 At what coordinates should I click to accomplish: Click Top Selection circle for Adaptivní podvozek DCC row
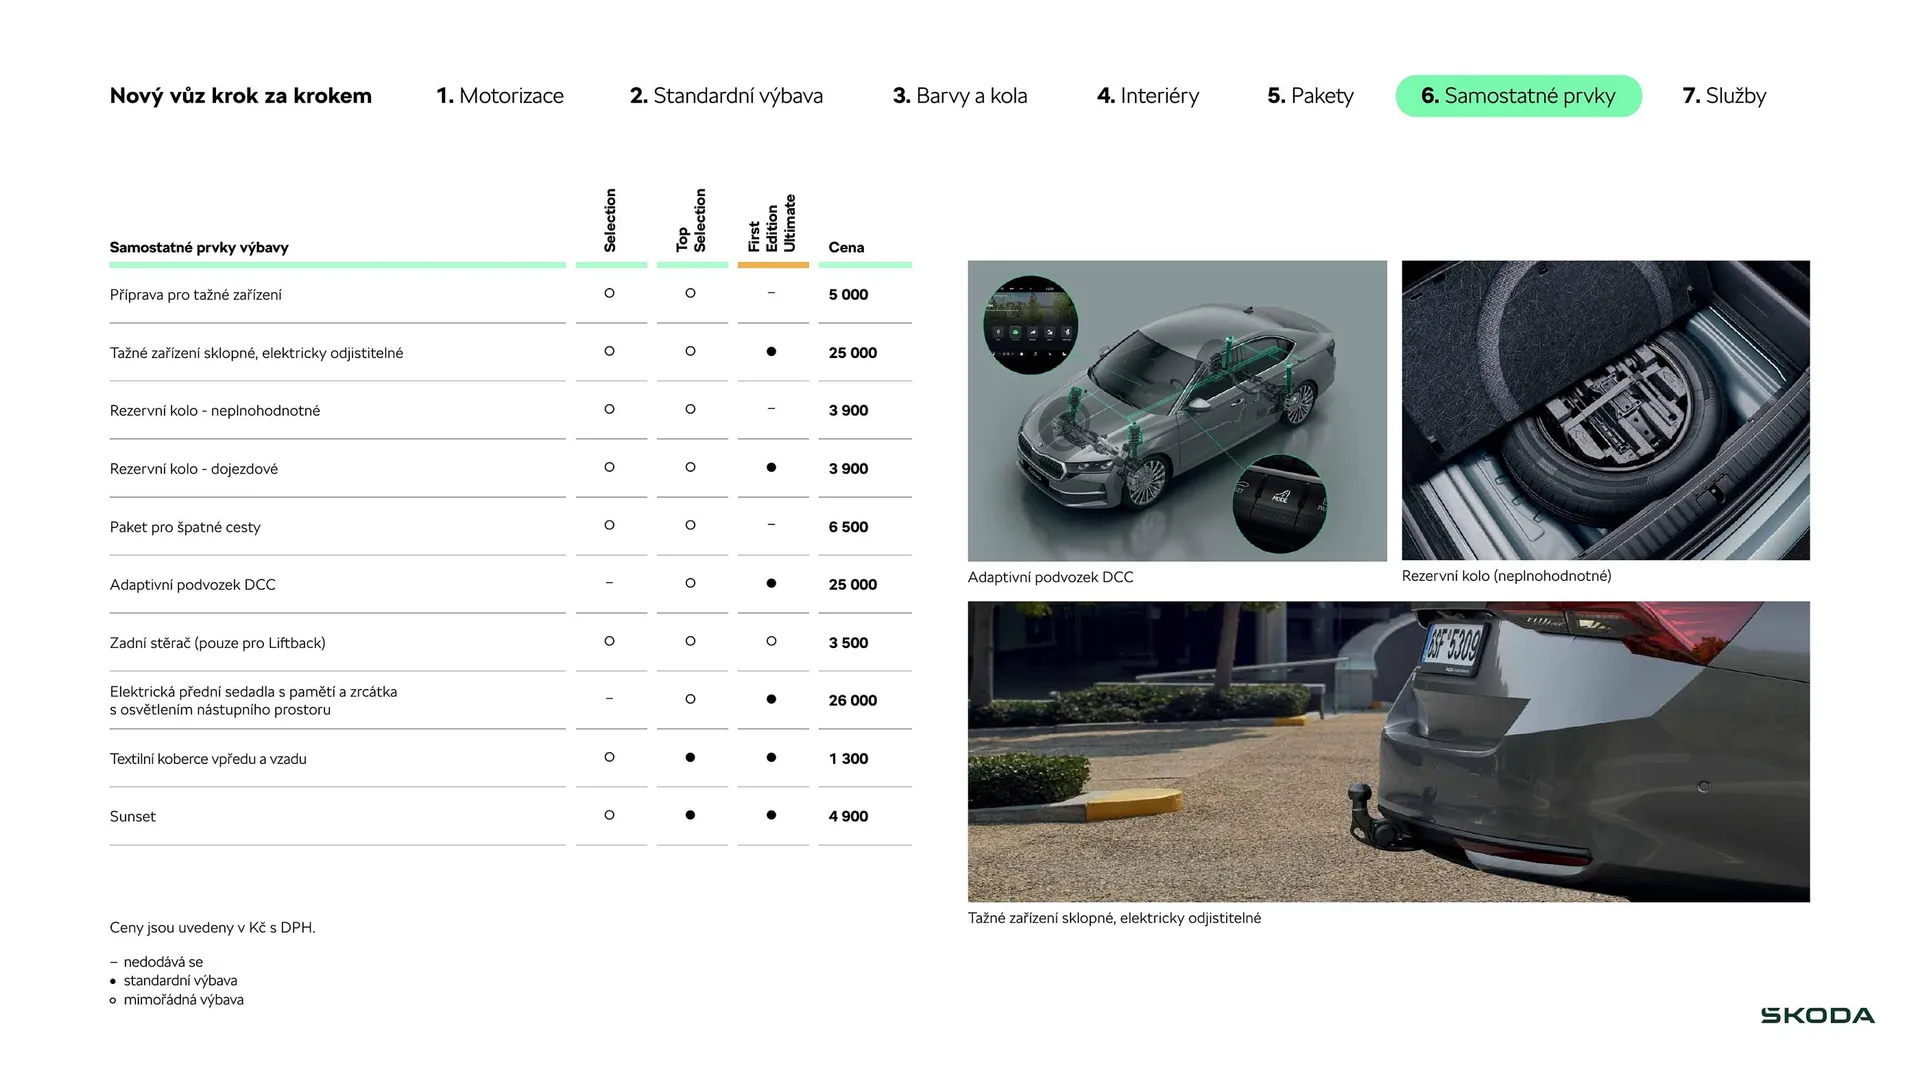click(x=691, y=583)
